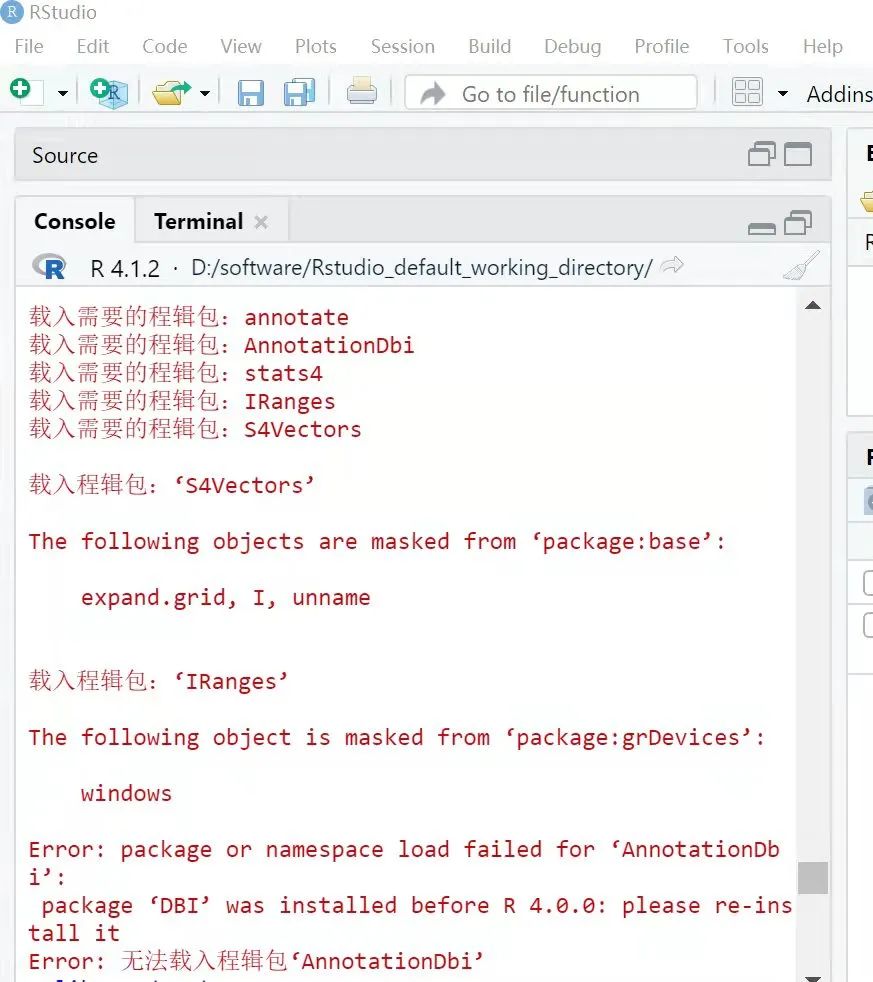
Task: Click the Open an existing file icon
Action: (x=171, y=93)
